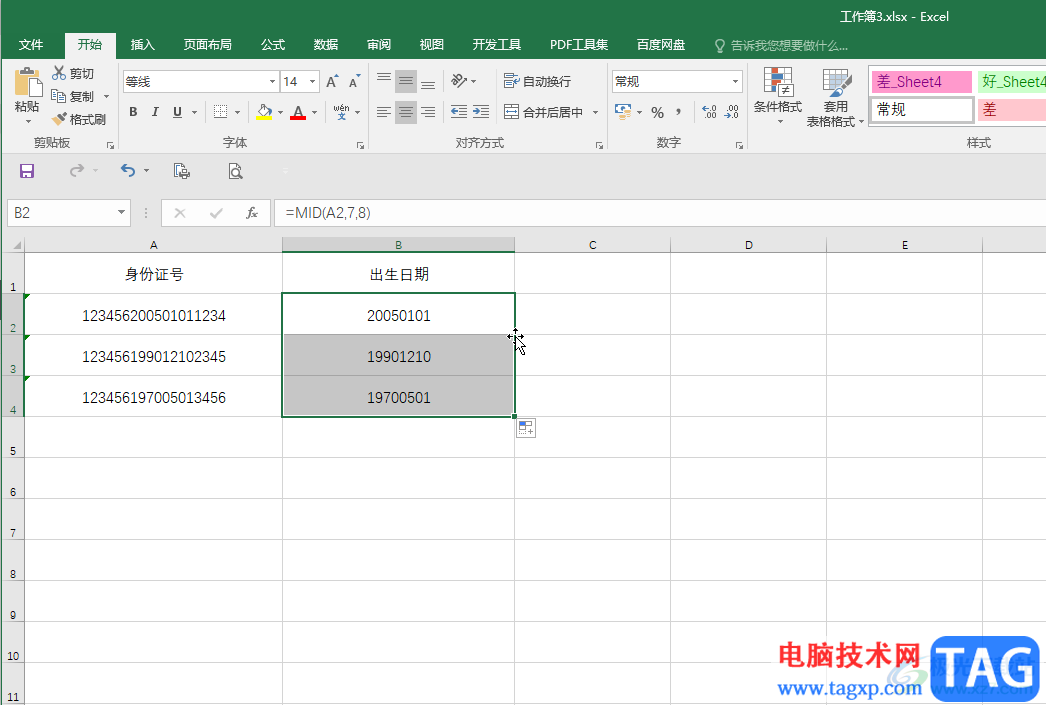The width and height of the screenshot is (1046, 705).
Task: Switch to the 插入 Insert tab
Action: tap(143, 45)
